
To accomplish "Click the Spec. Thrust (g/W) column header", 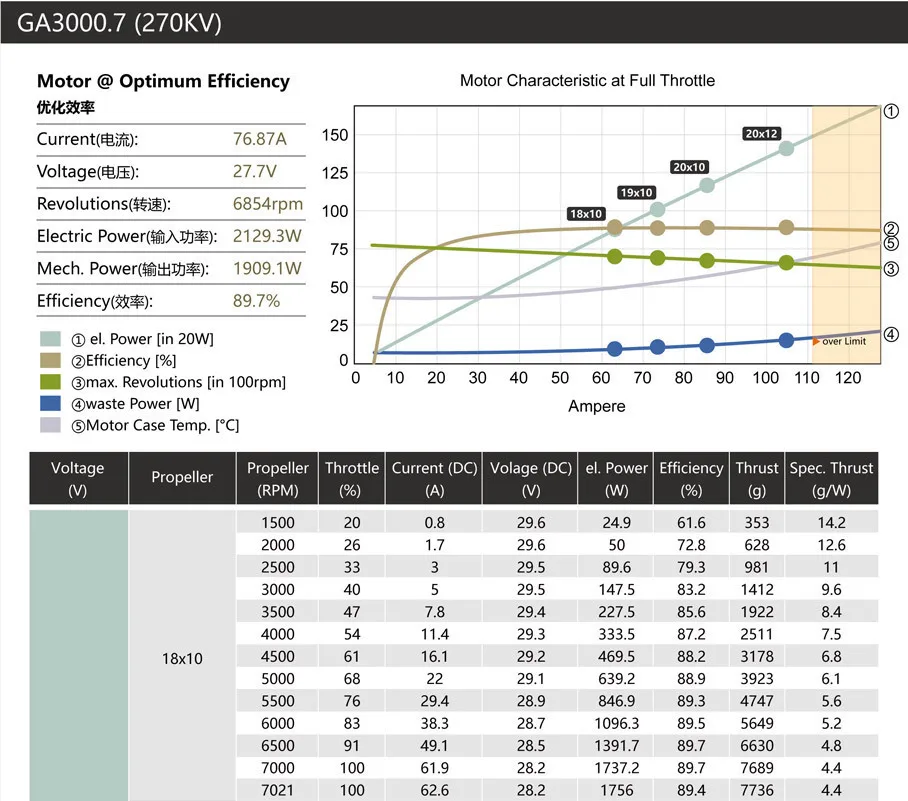I will tap(831, 479).
